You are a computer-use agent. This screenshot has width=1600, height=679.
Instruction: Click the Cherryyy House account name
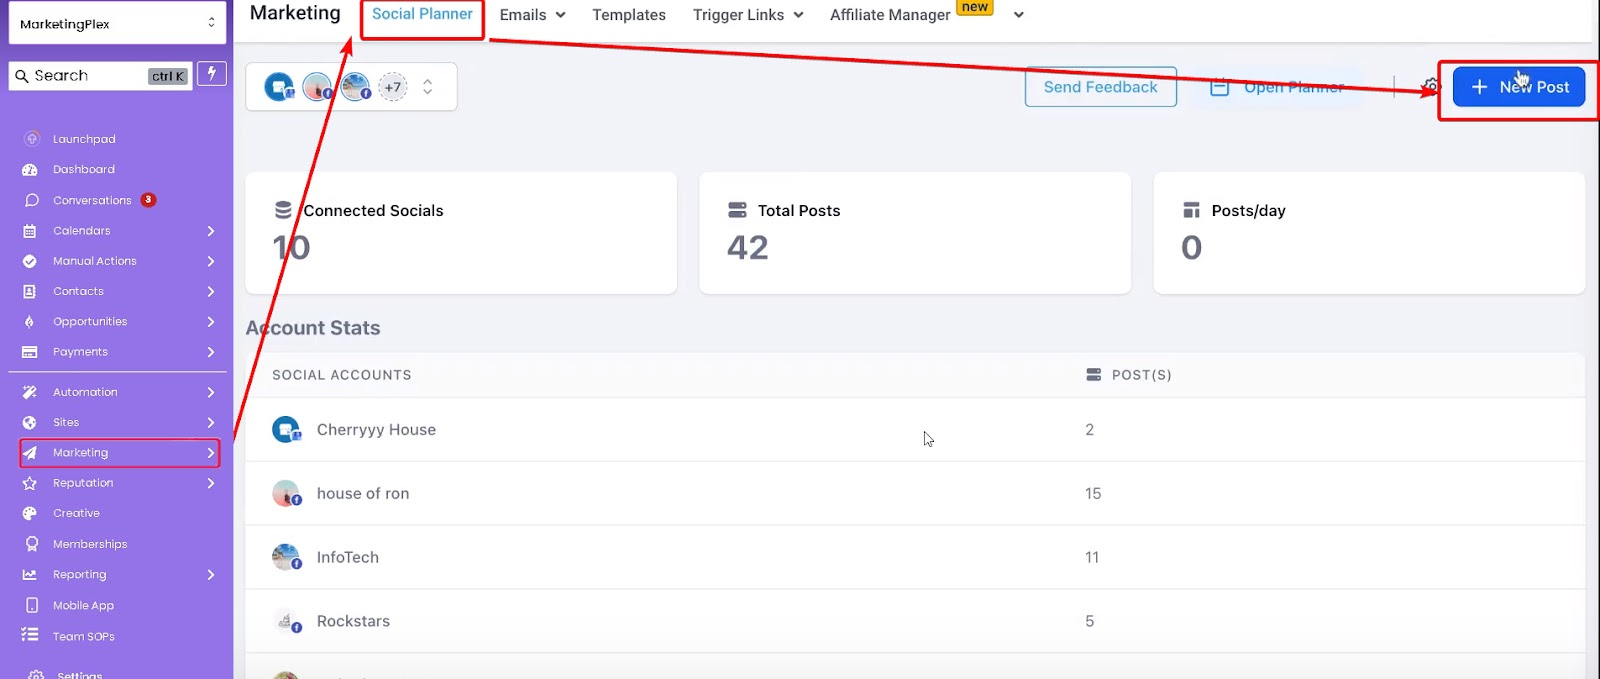pyautogui.click(x=376, y=430)
